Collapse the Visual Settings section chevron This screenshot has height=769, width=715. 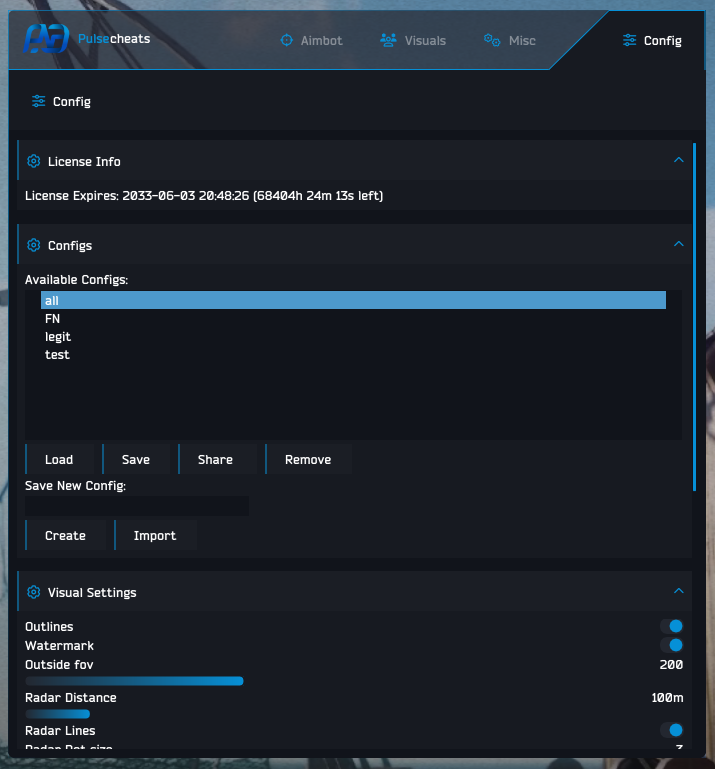click(x=679, y=591)
